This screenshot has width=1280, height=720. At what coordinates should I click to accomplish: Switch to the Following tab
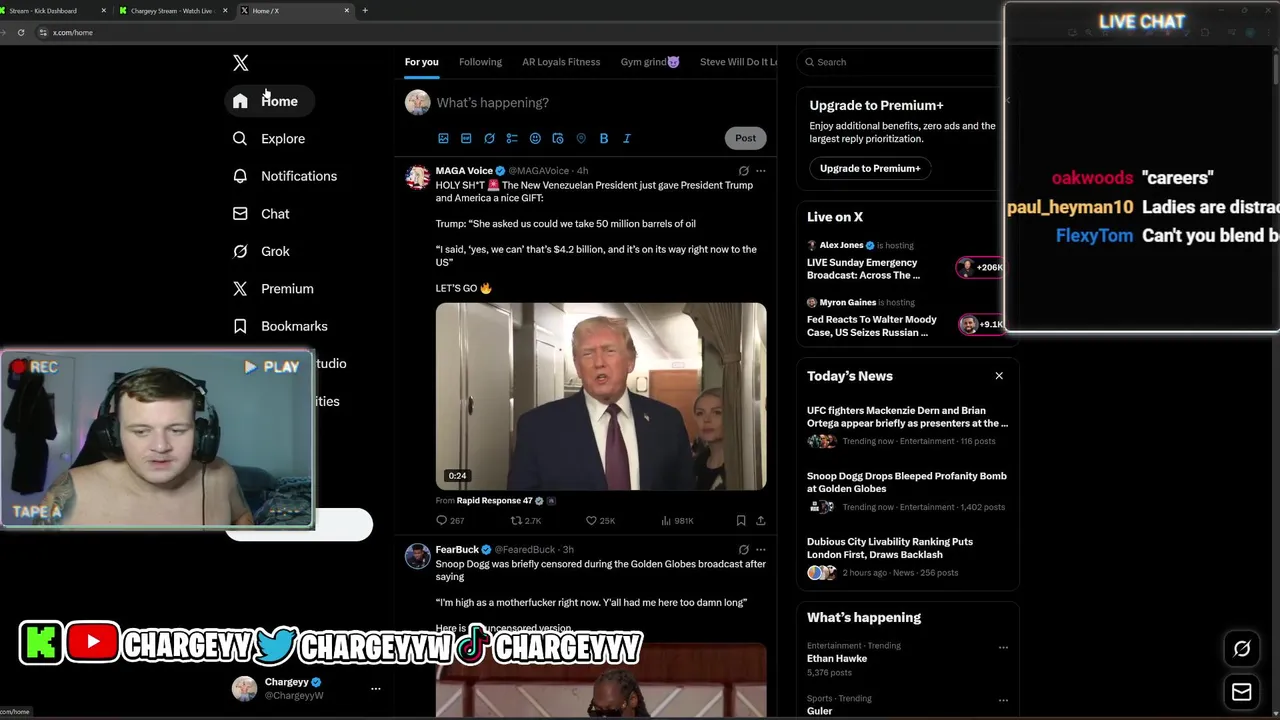pos(480,62)
